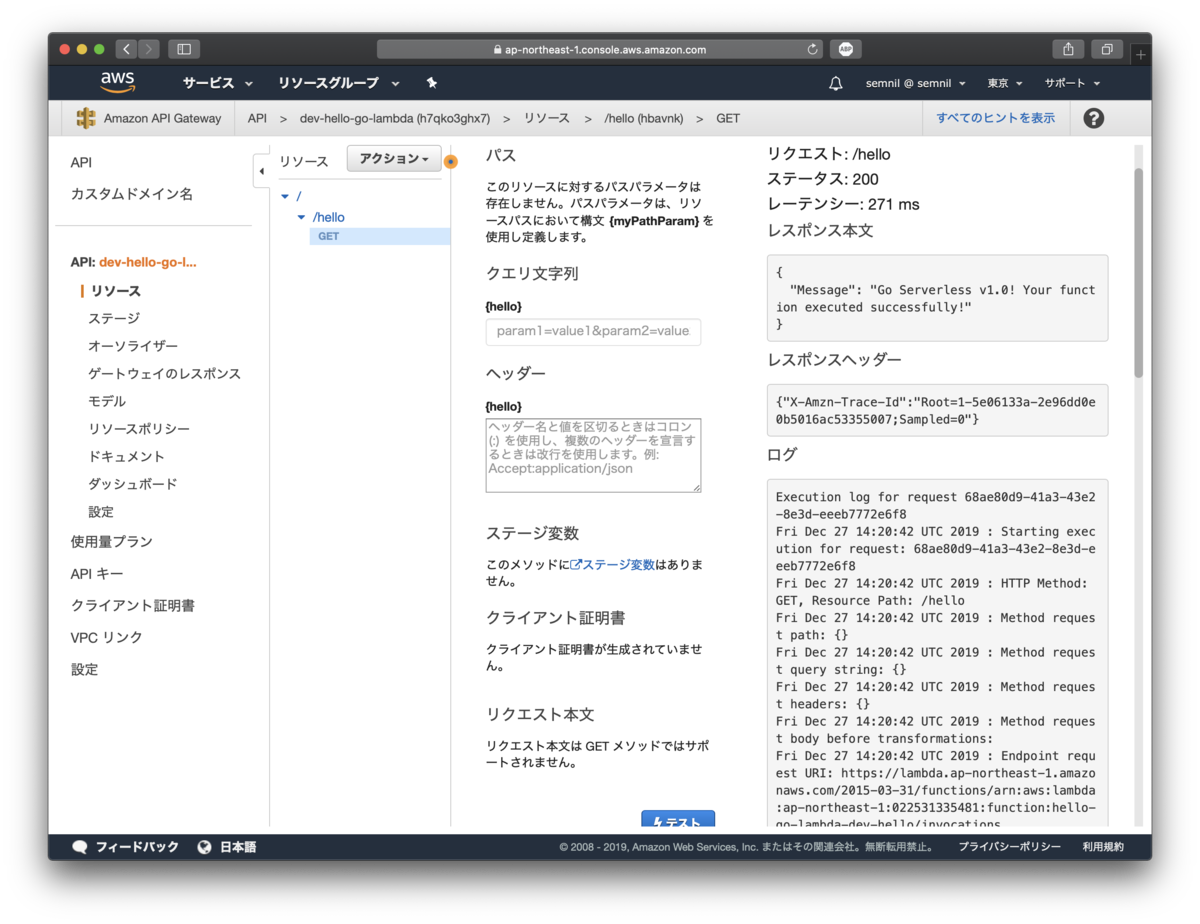Open リソースポリシー in the sidebar
This screenshot has height=924, width=1200.
(139, 428)
